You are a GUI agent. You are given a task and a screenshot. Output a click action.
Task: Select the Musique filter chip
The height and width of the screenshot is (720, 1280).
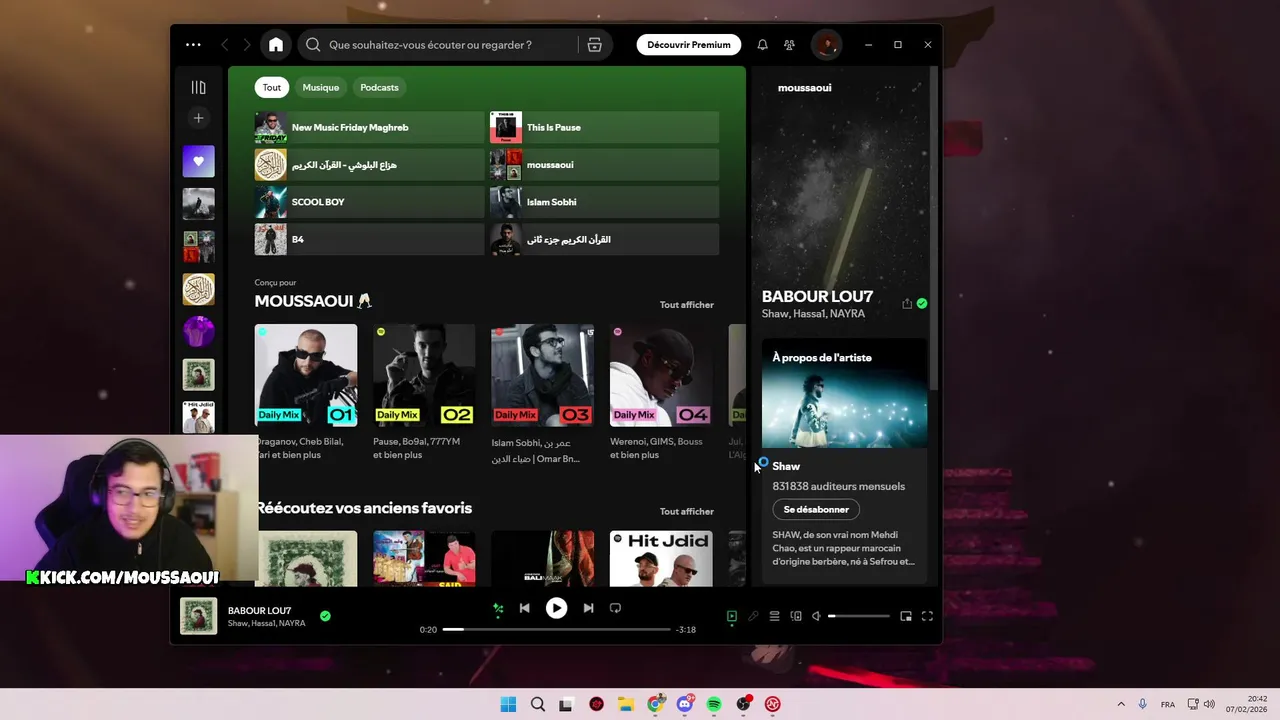click(321, 87)
